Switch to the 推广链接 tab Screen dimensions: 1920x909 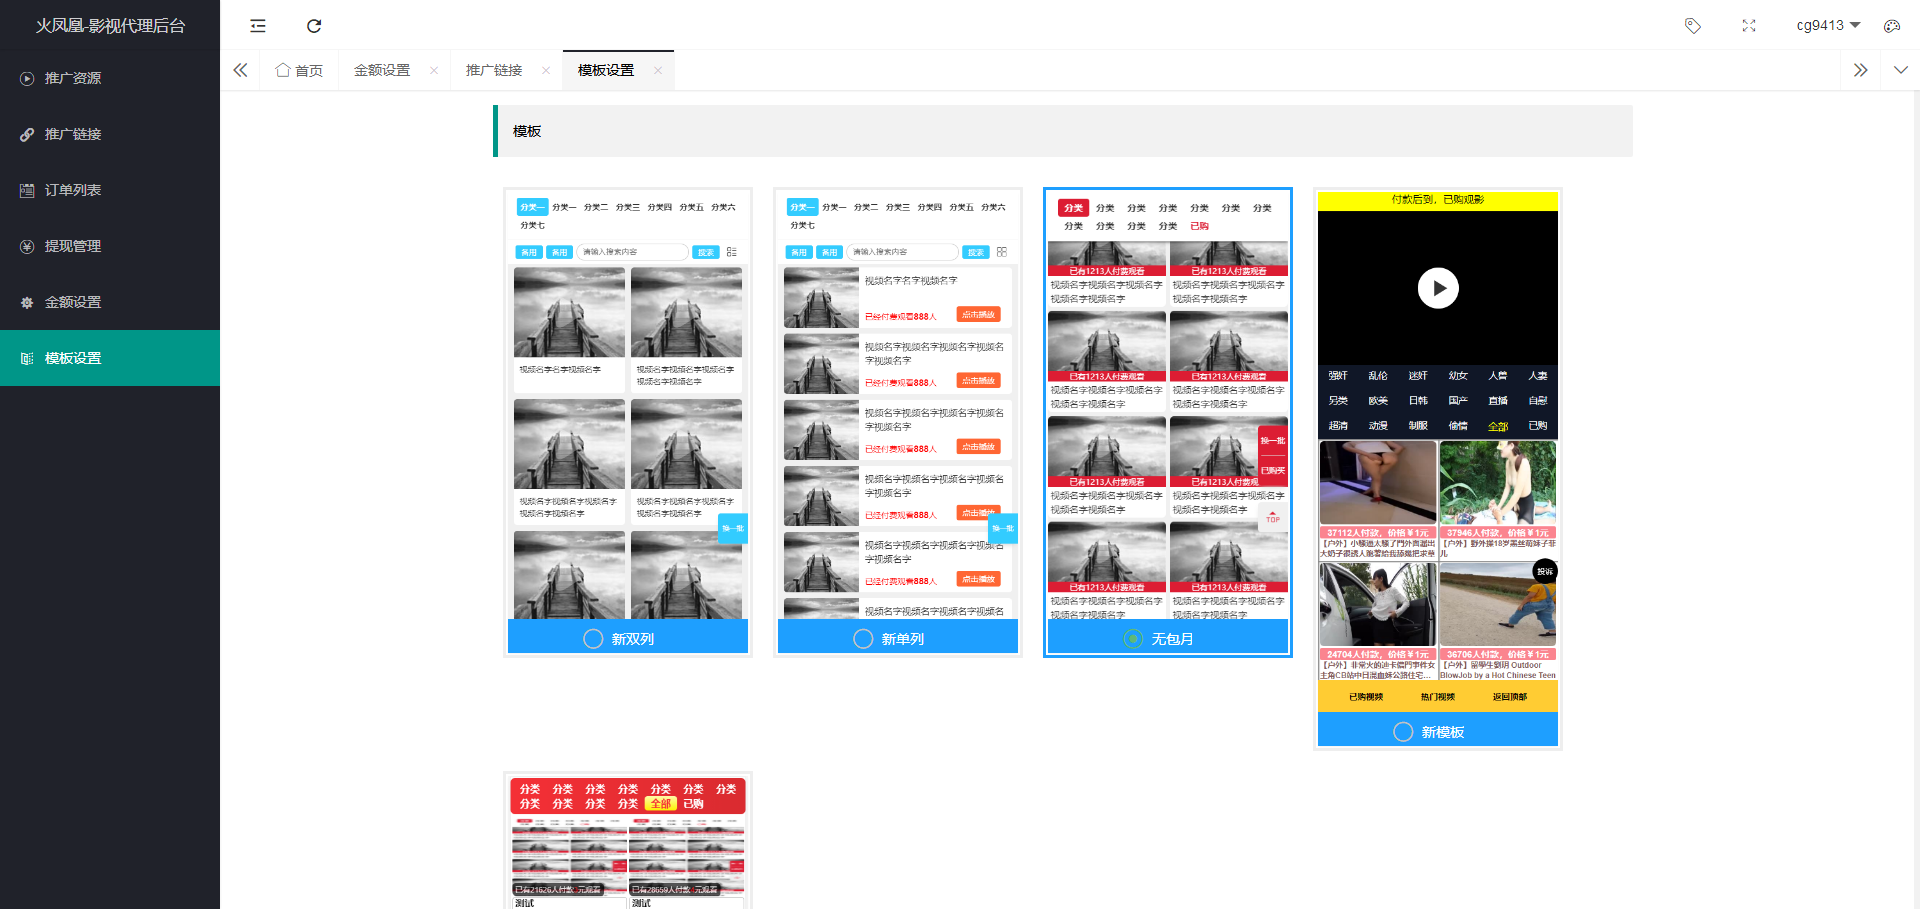pos(494,70)
